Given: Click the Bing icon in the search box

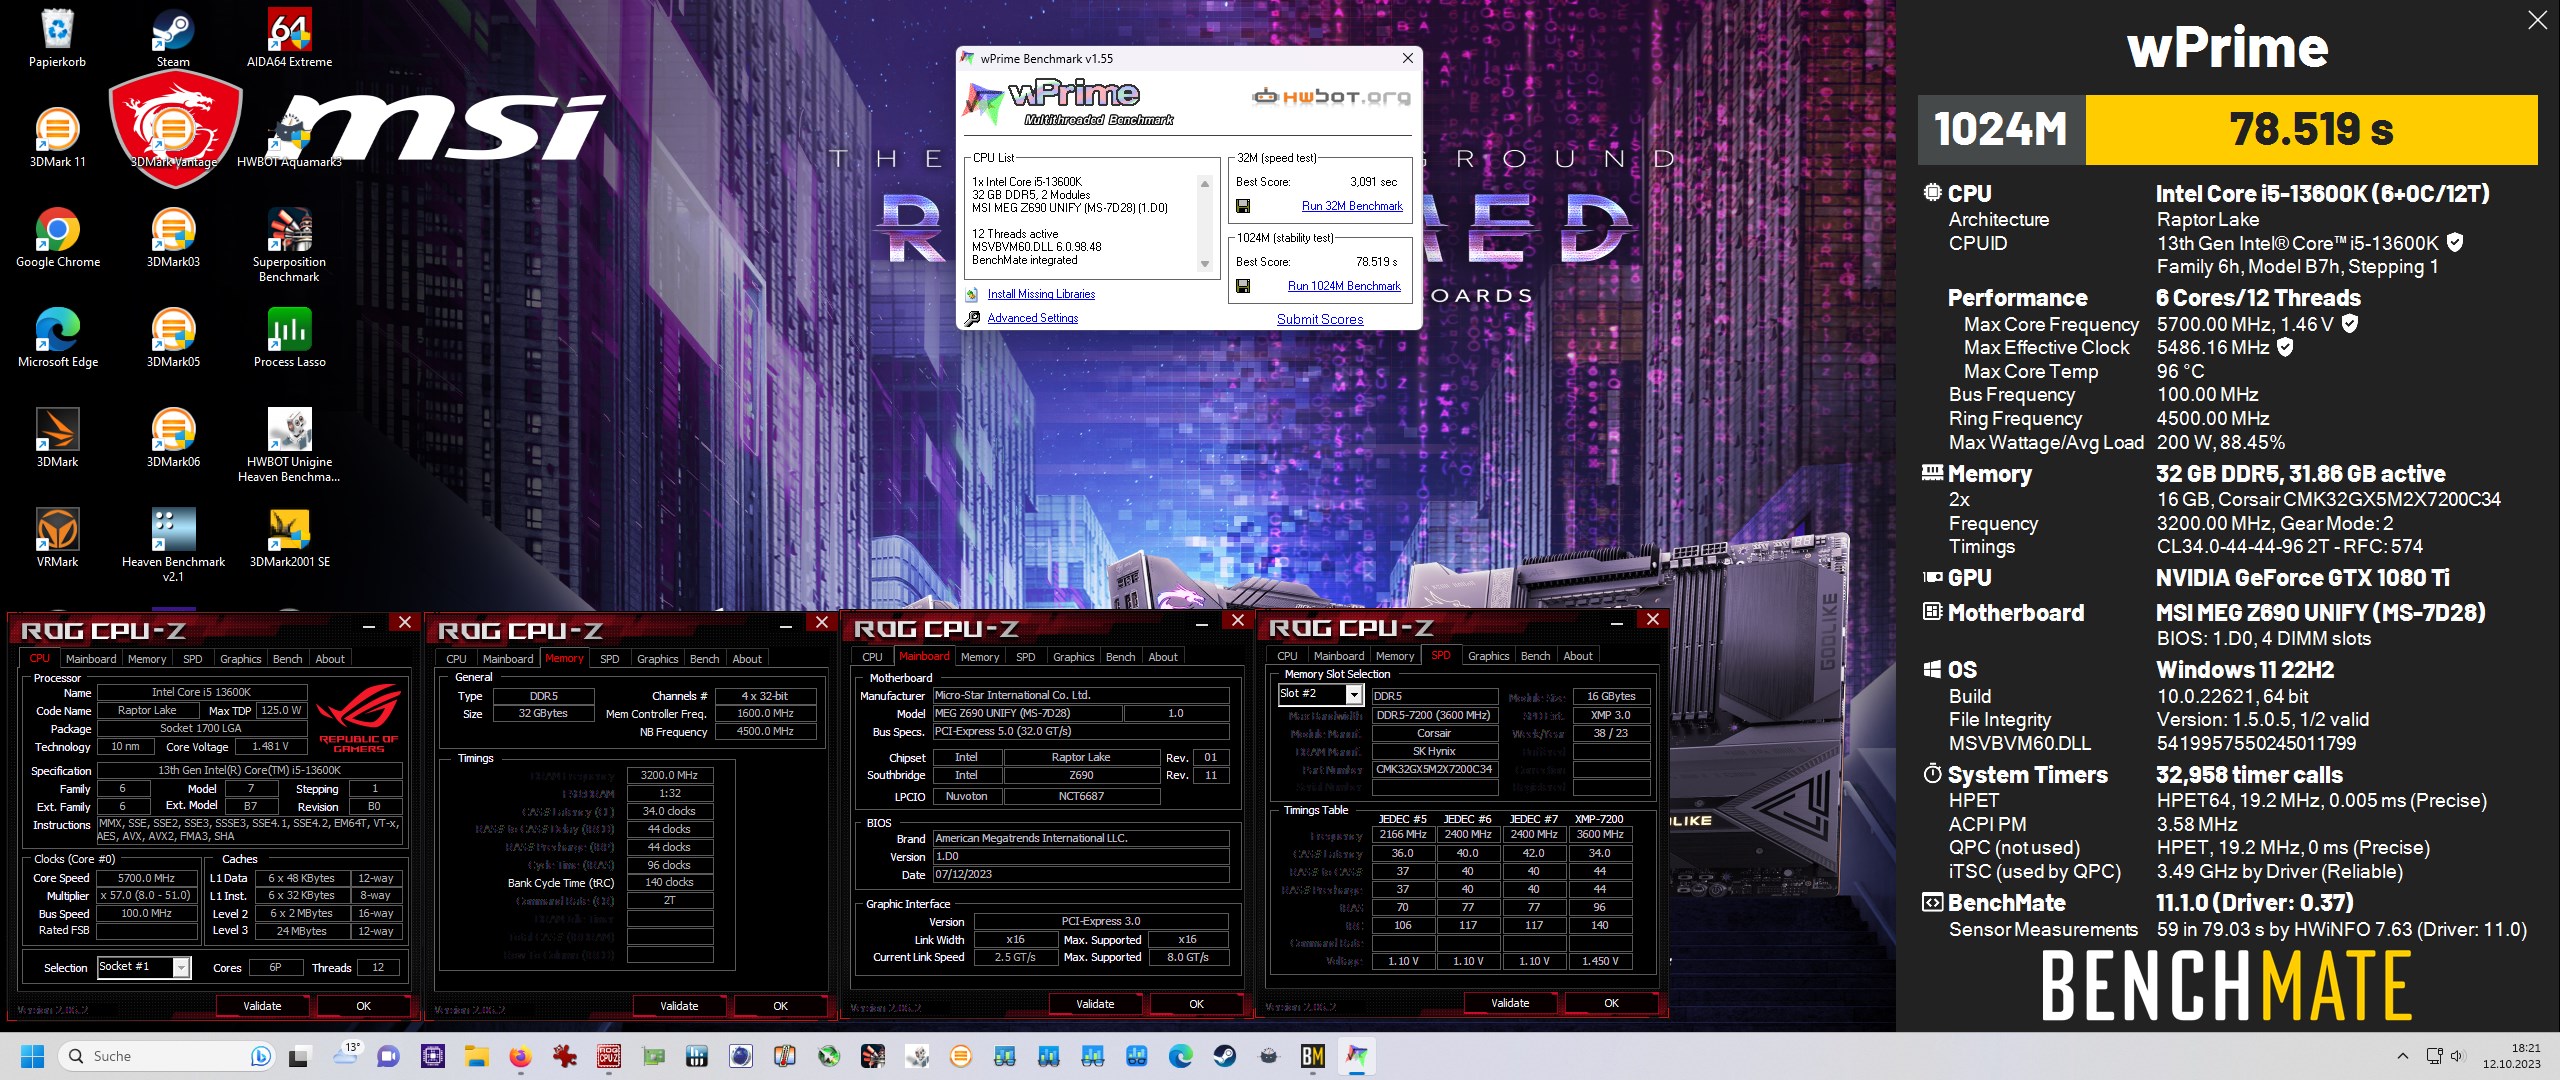Looking at the screenshot, I should coord(260,1056).
